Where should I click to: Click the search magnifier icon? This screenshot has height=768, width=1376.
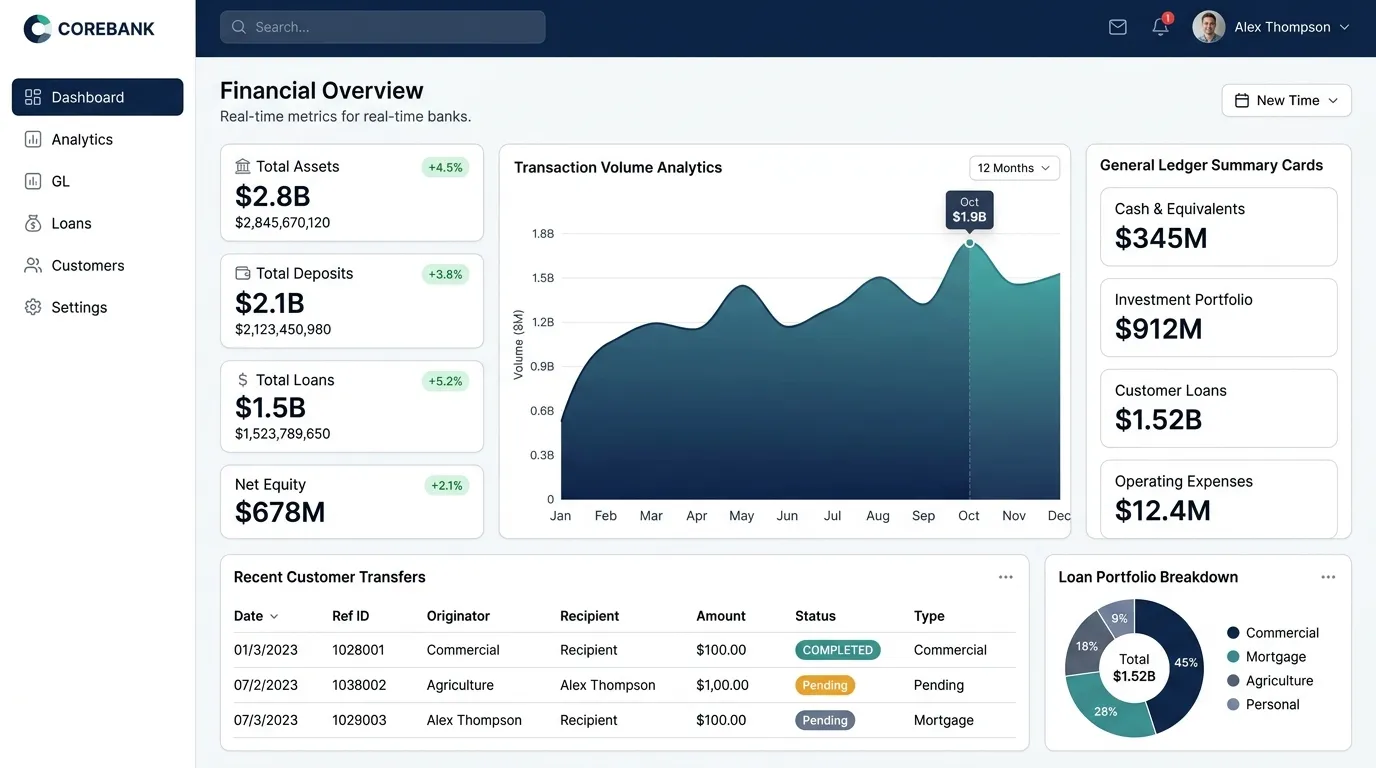coord(239,27)
